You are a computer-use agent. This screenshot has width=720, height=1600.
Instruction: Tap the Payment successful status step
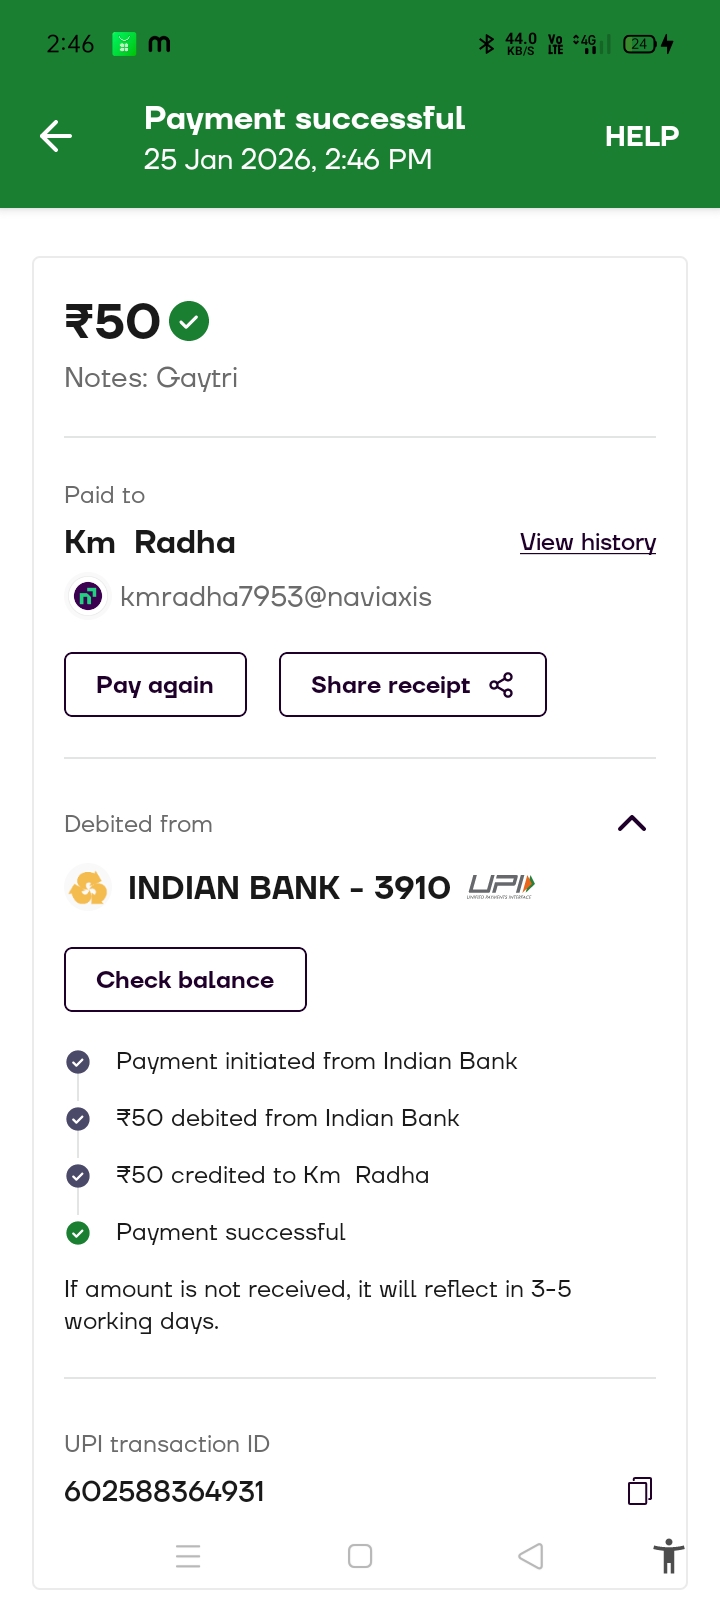coord(230,1232)
